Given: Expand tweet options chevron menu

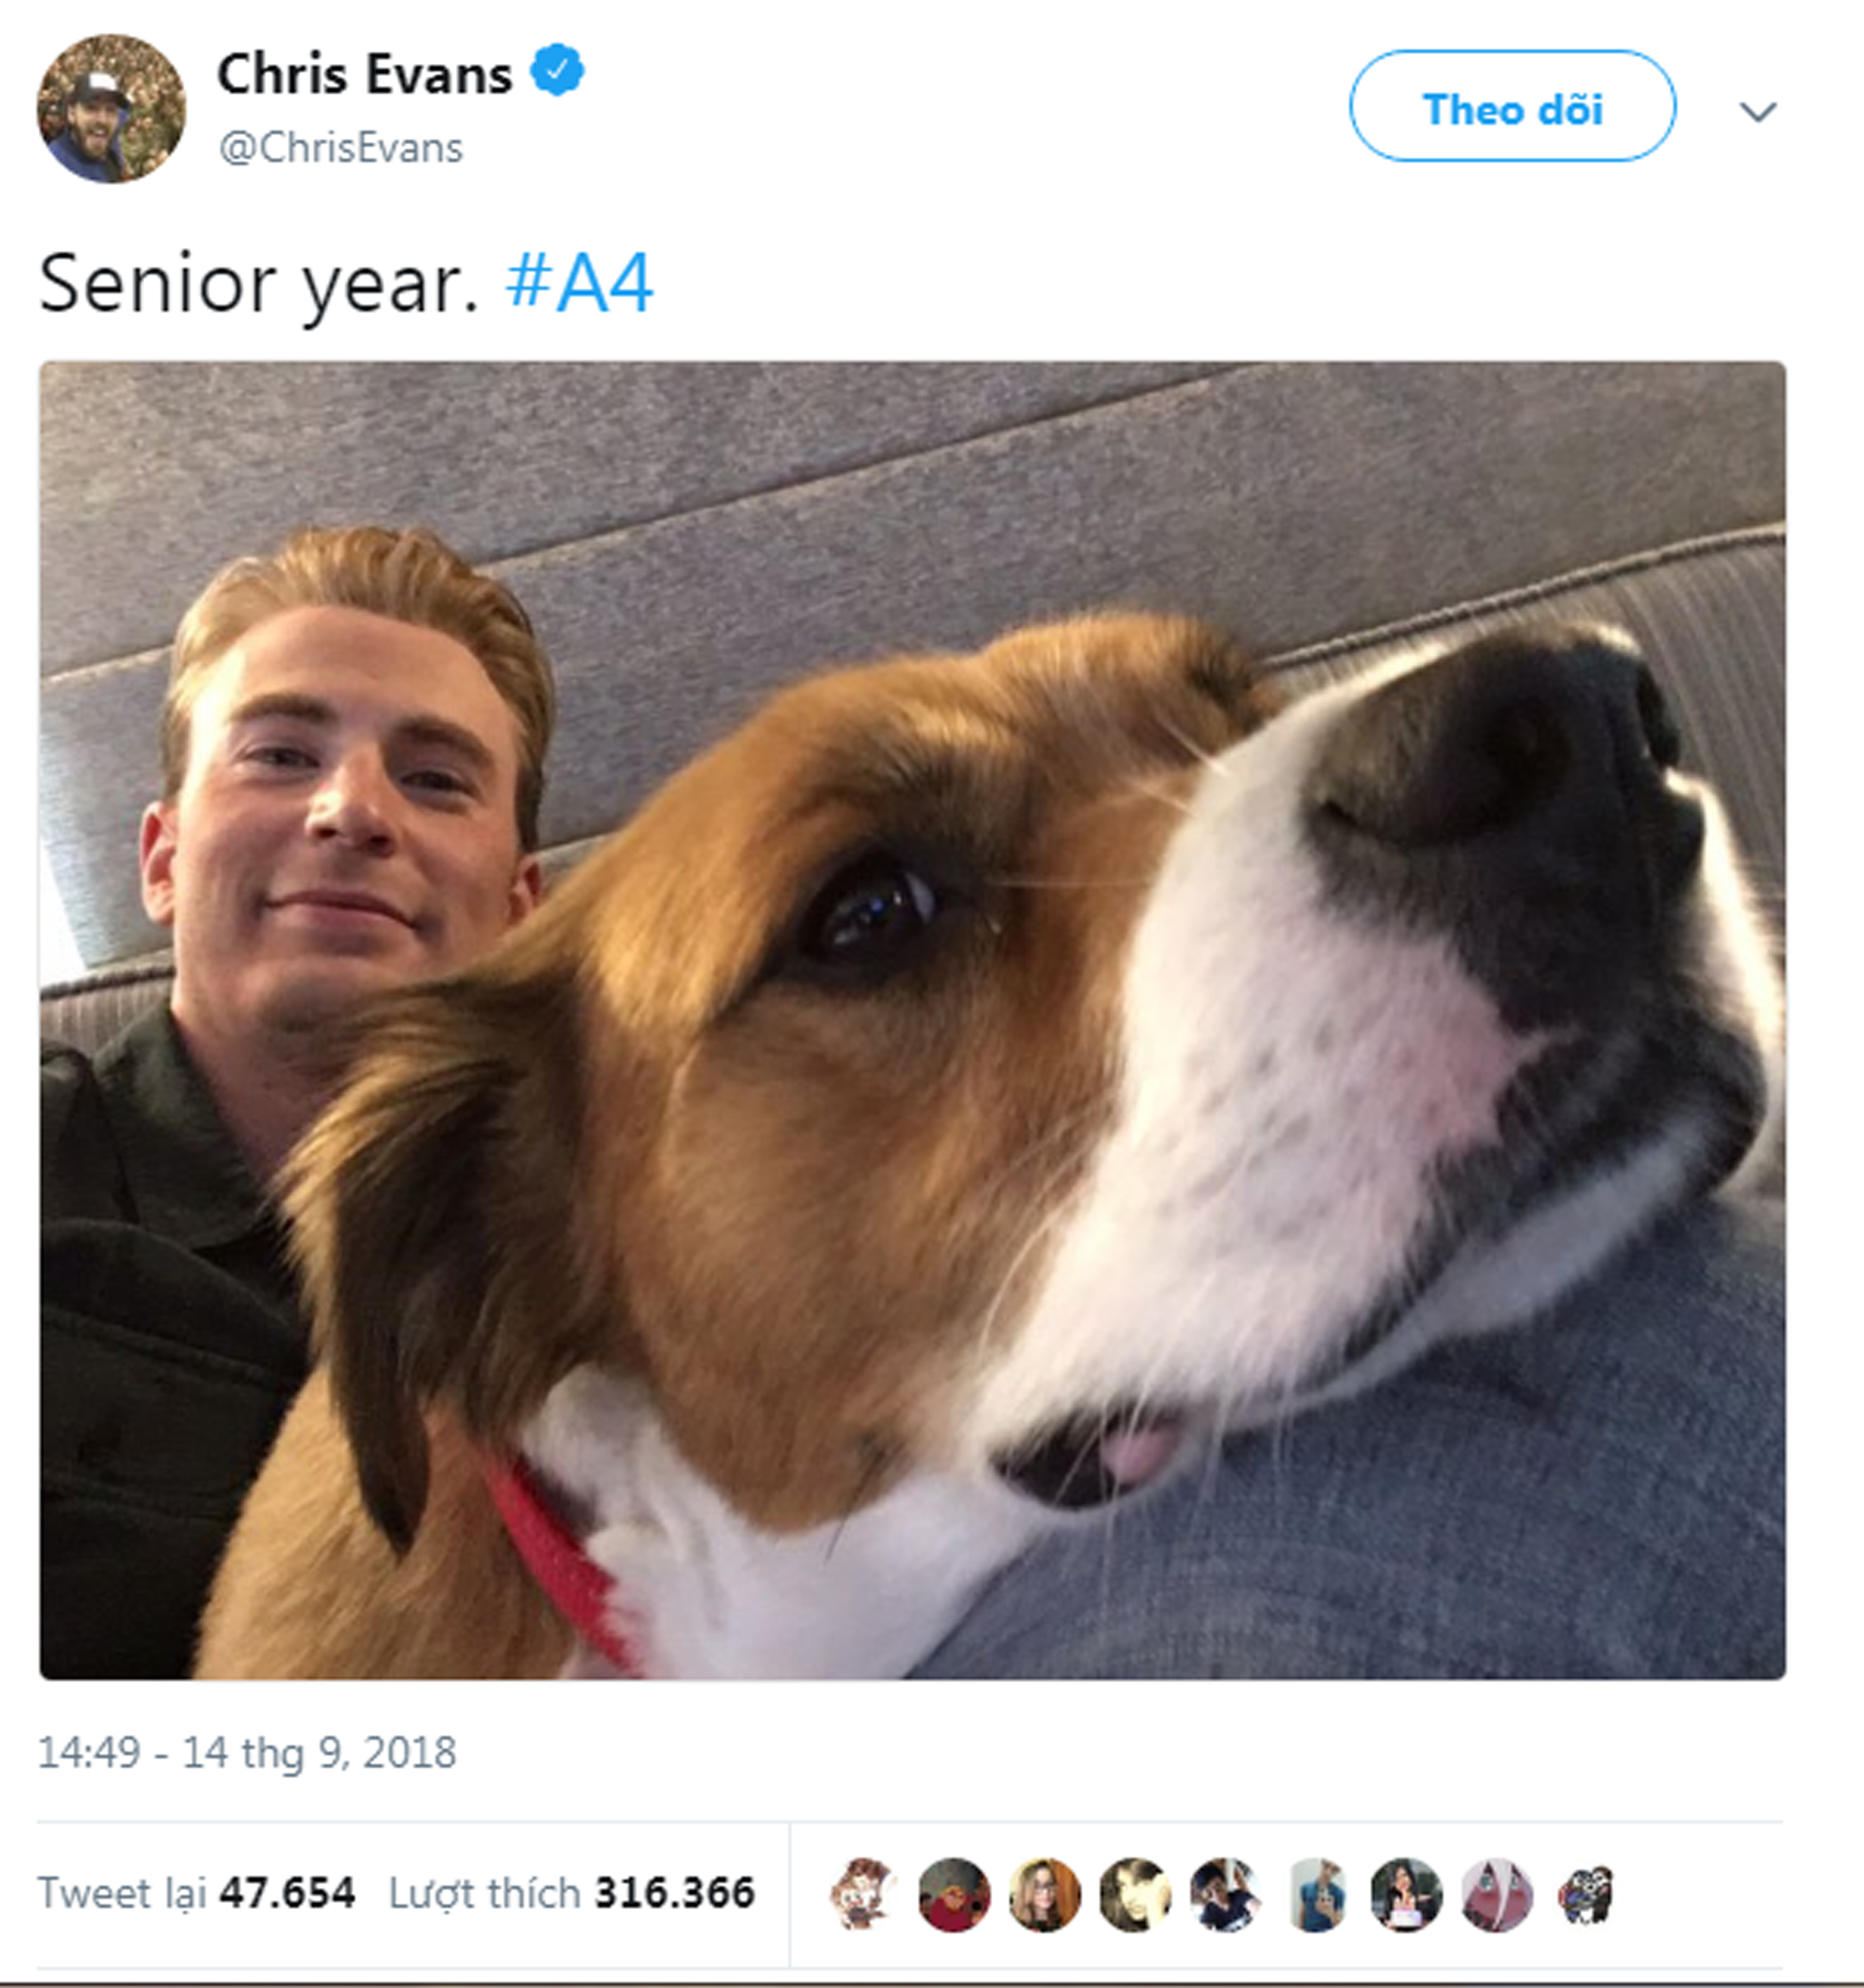Looking at the screenshot, I should tap(1758, 111).
